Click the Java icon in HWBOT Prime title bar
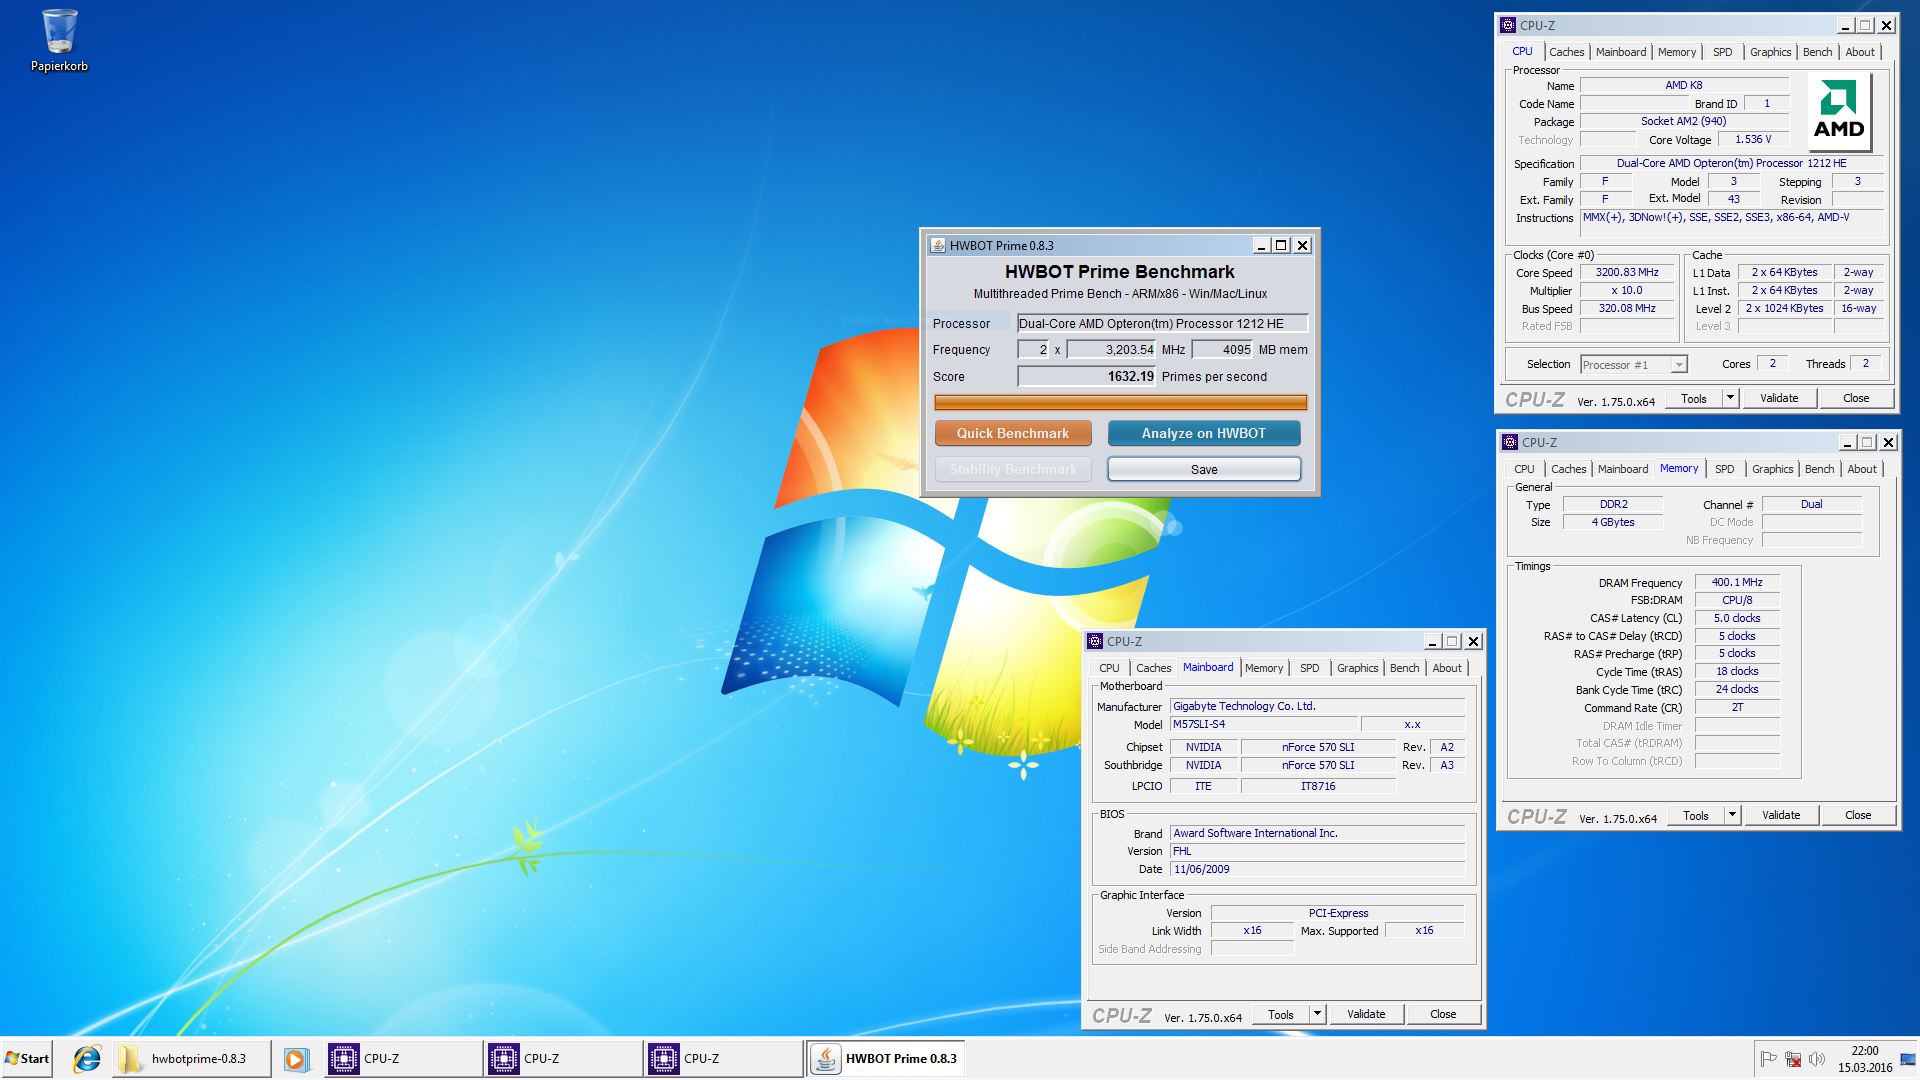 pyautogui.click(x=937, y=245)
